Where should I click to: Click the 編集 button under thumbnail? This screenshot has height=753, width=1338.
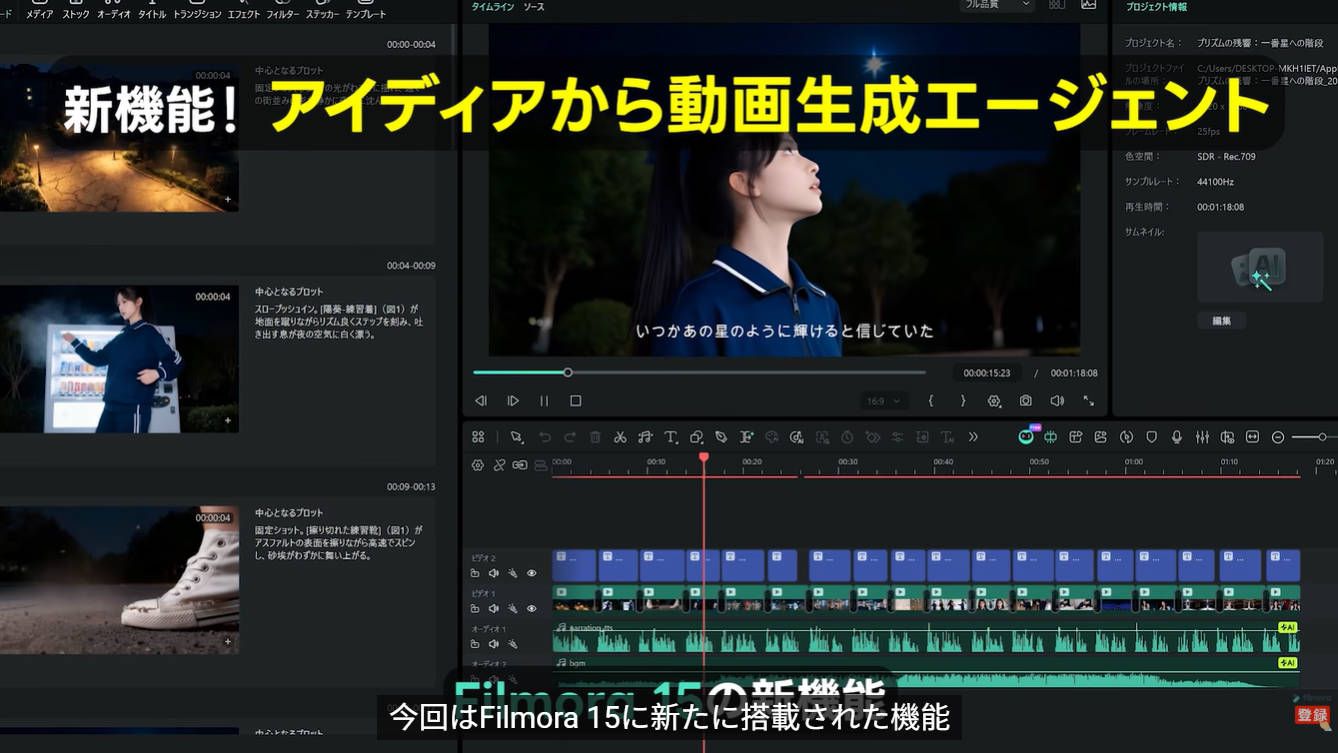click(1222, 321)
